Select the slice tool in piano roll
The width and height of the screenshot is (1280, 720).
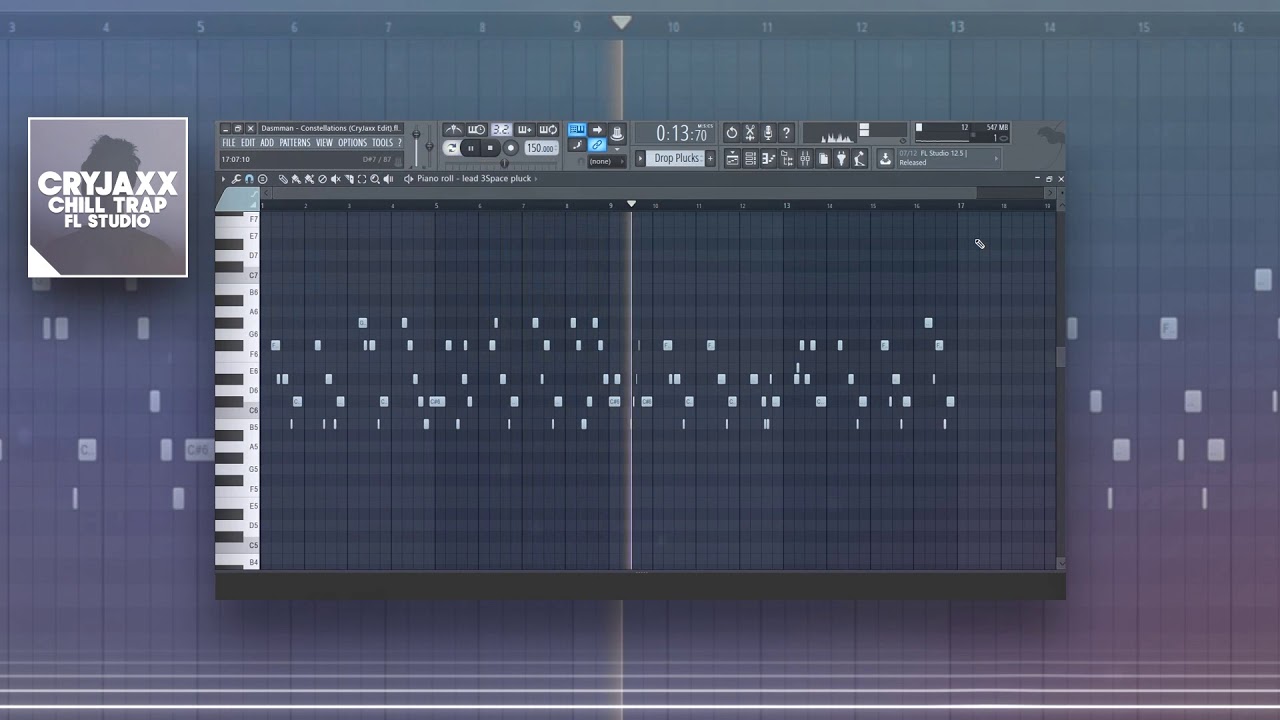(349, 179)
